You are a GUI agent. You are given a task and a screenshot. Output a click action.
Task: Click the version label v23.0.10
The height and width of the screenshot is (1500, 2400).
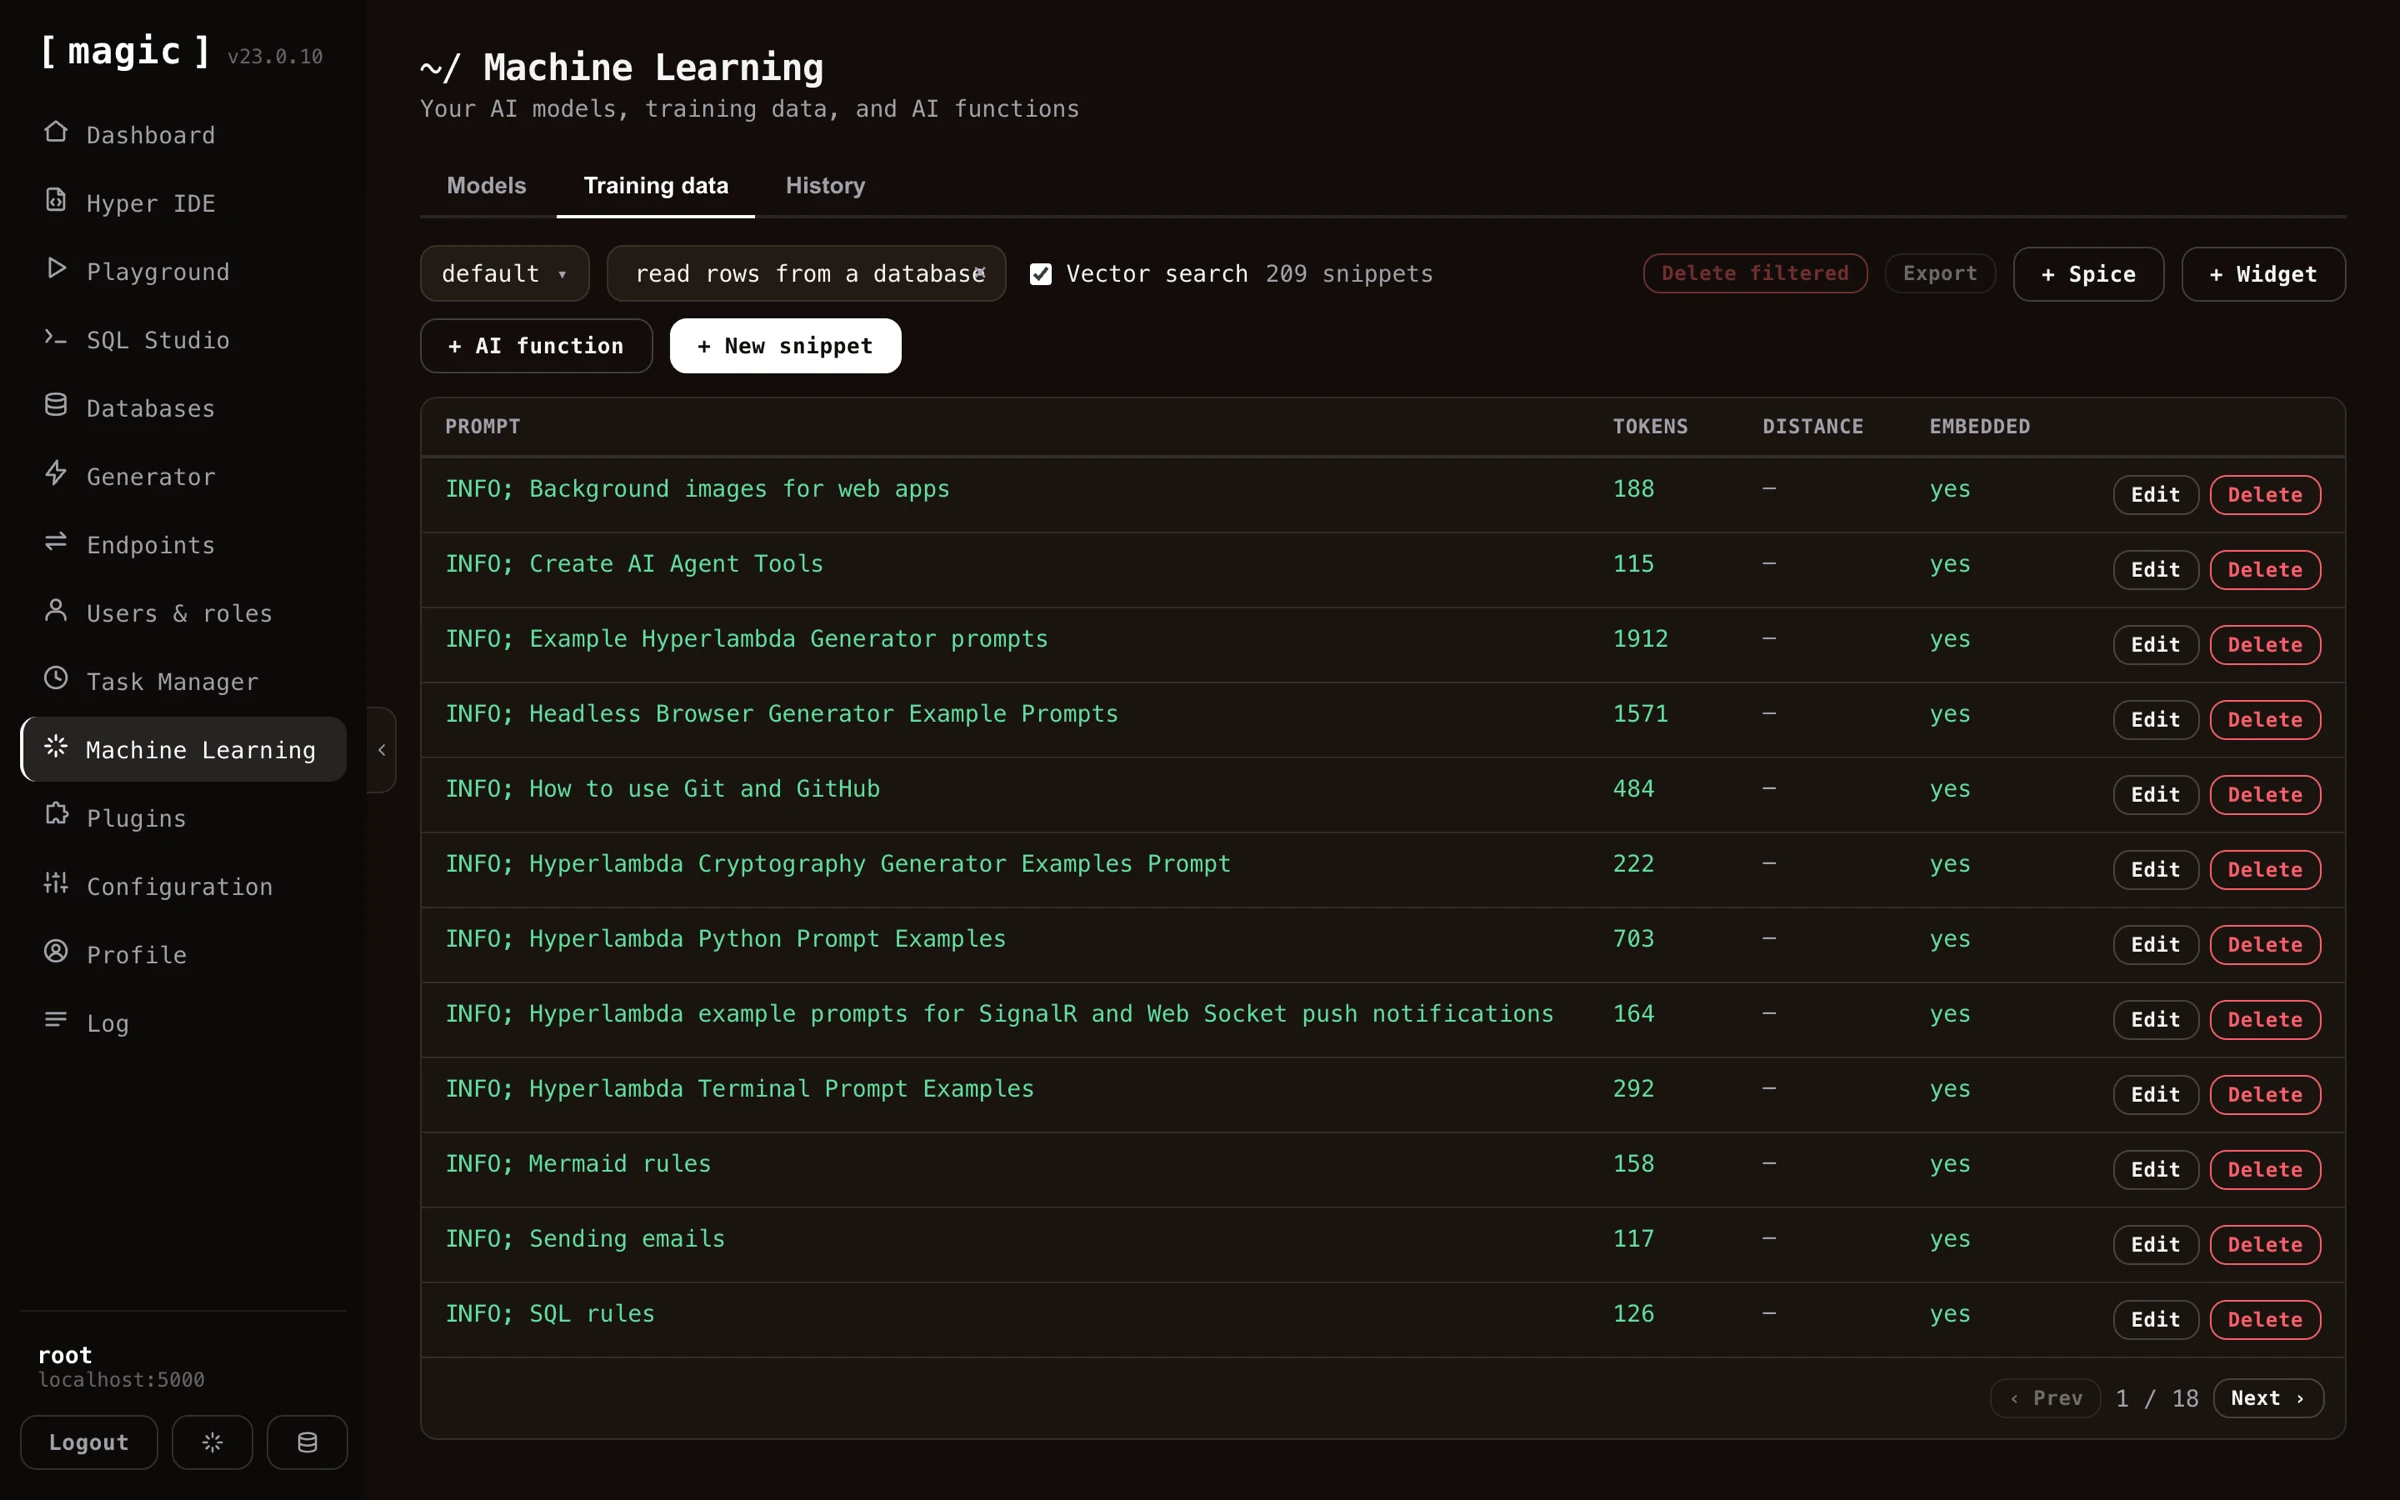[x=275, y=57]
